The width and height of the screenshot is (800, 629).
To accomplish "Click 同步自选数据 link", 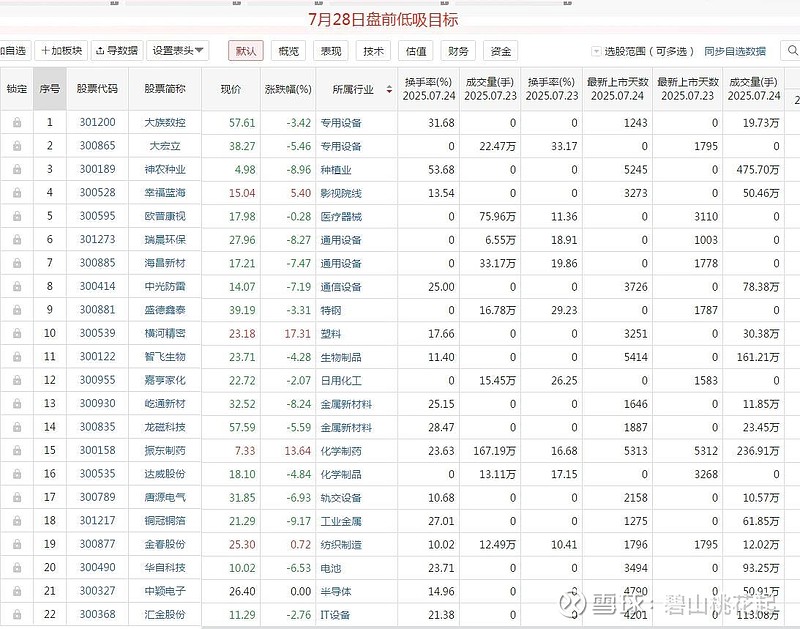I will click(x=735, y=51).
